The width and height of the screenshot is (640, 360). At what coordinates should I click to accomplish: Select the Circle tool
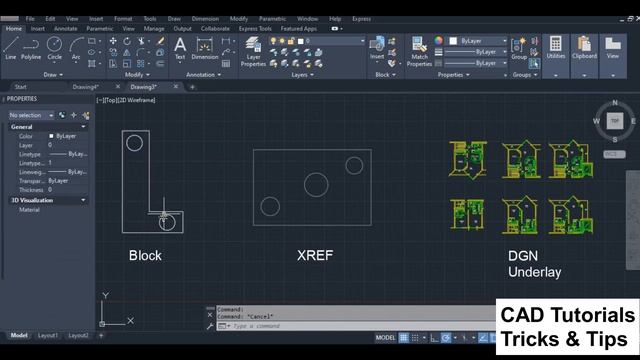[x=54, y=48]
